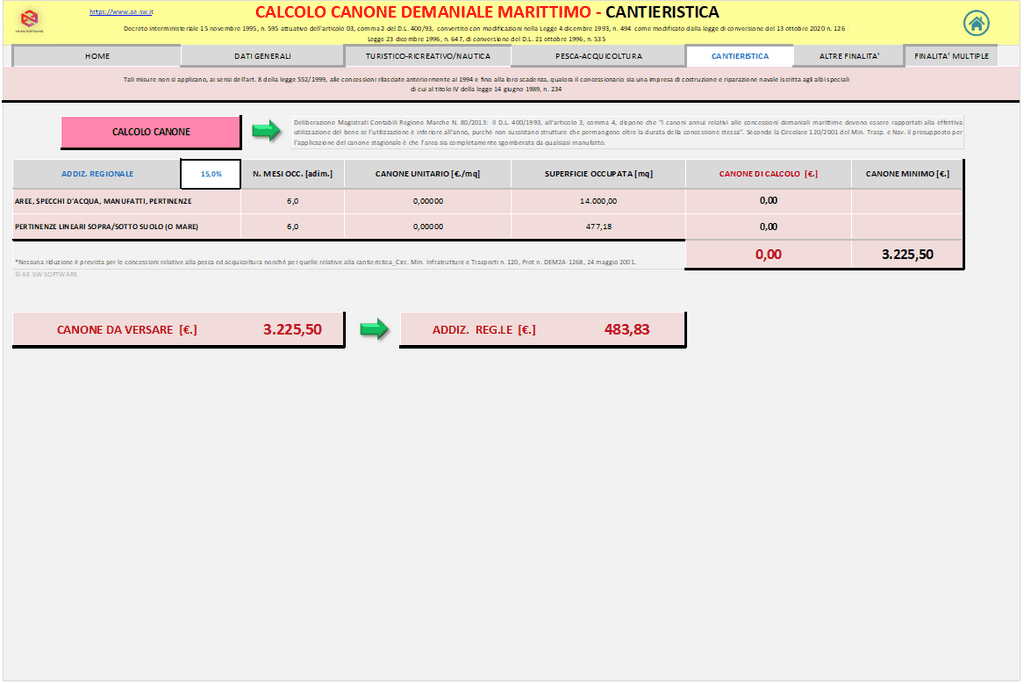1024x684 pixels.
Task: Edit the 15,0% regional surcharge field
Action: (x=211, y=174)
